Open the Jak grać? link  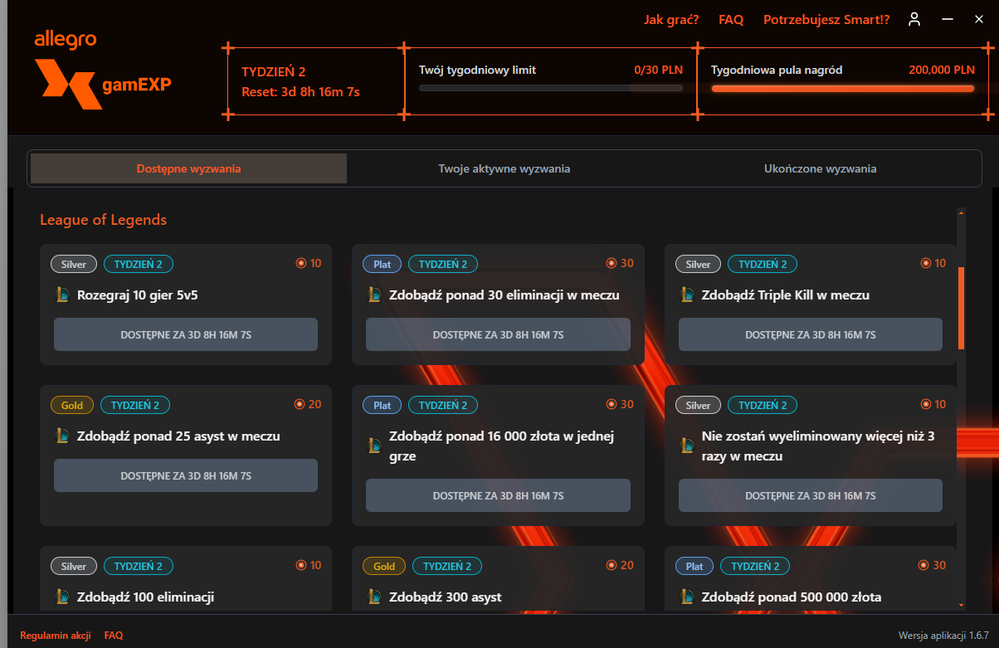671,20
